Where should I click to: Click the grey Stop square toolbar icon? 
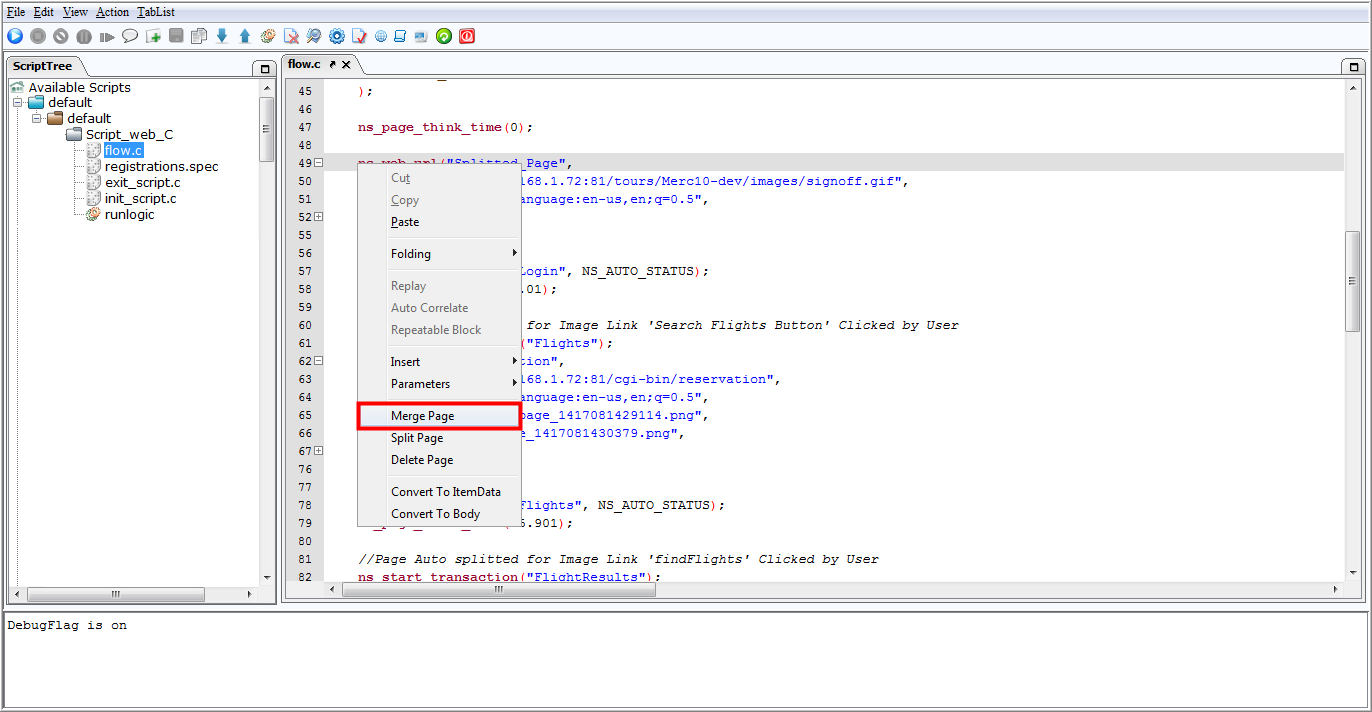tap(38, 36)
